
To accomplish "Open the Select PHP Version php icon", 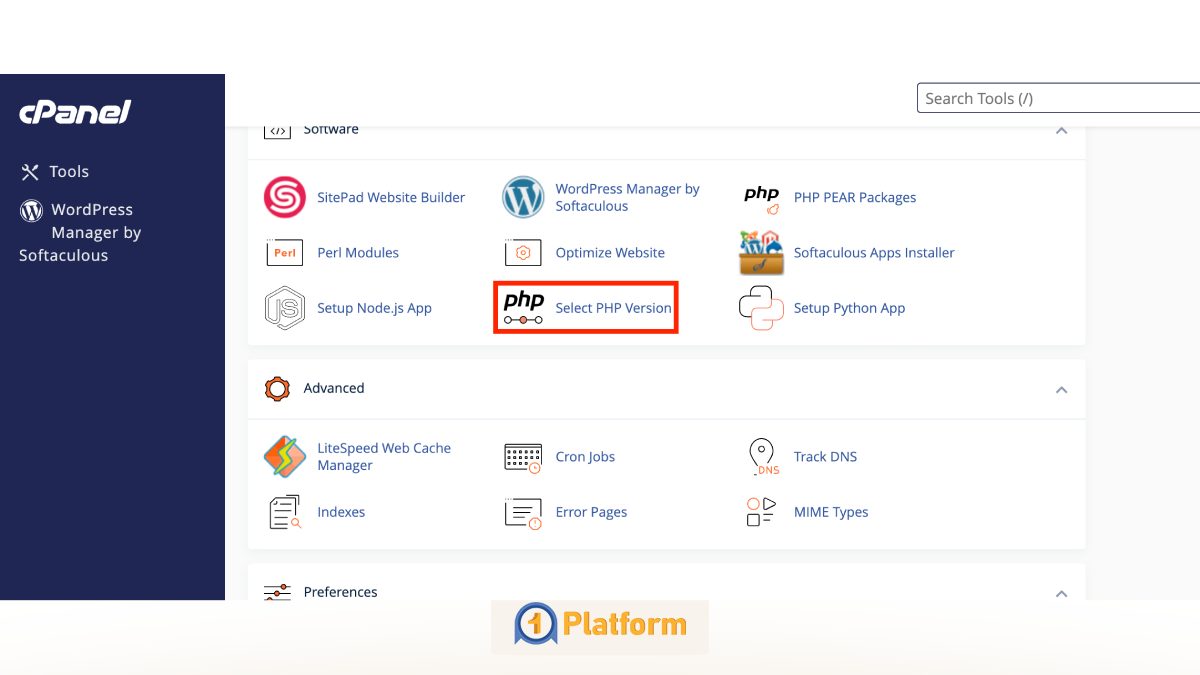I will pos(523,308).
